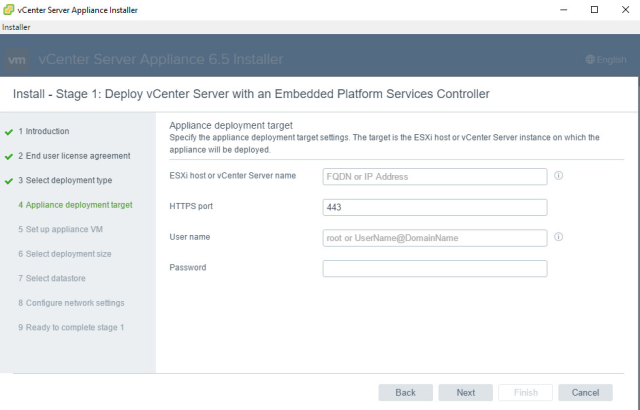Select step 4 Appliance deployment target

coord(76,205)
